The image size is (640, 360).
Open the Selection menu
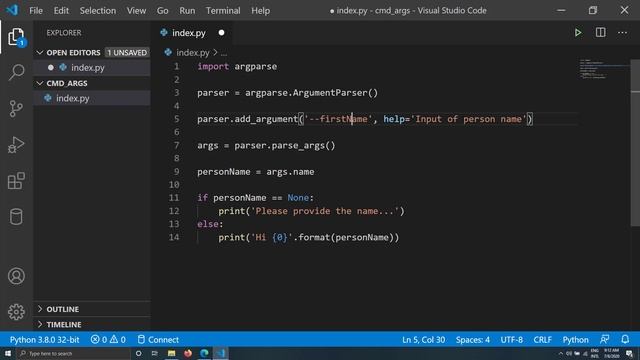[98, 10]
